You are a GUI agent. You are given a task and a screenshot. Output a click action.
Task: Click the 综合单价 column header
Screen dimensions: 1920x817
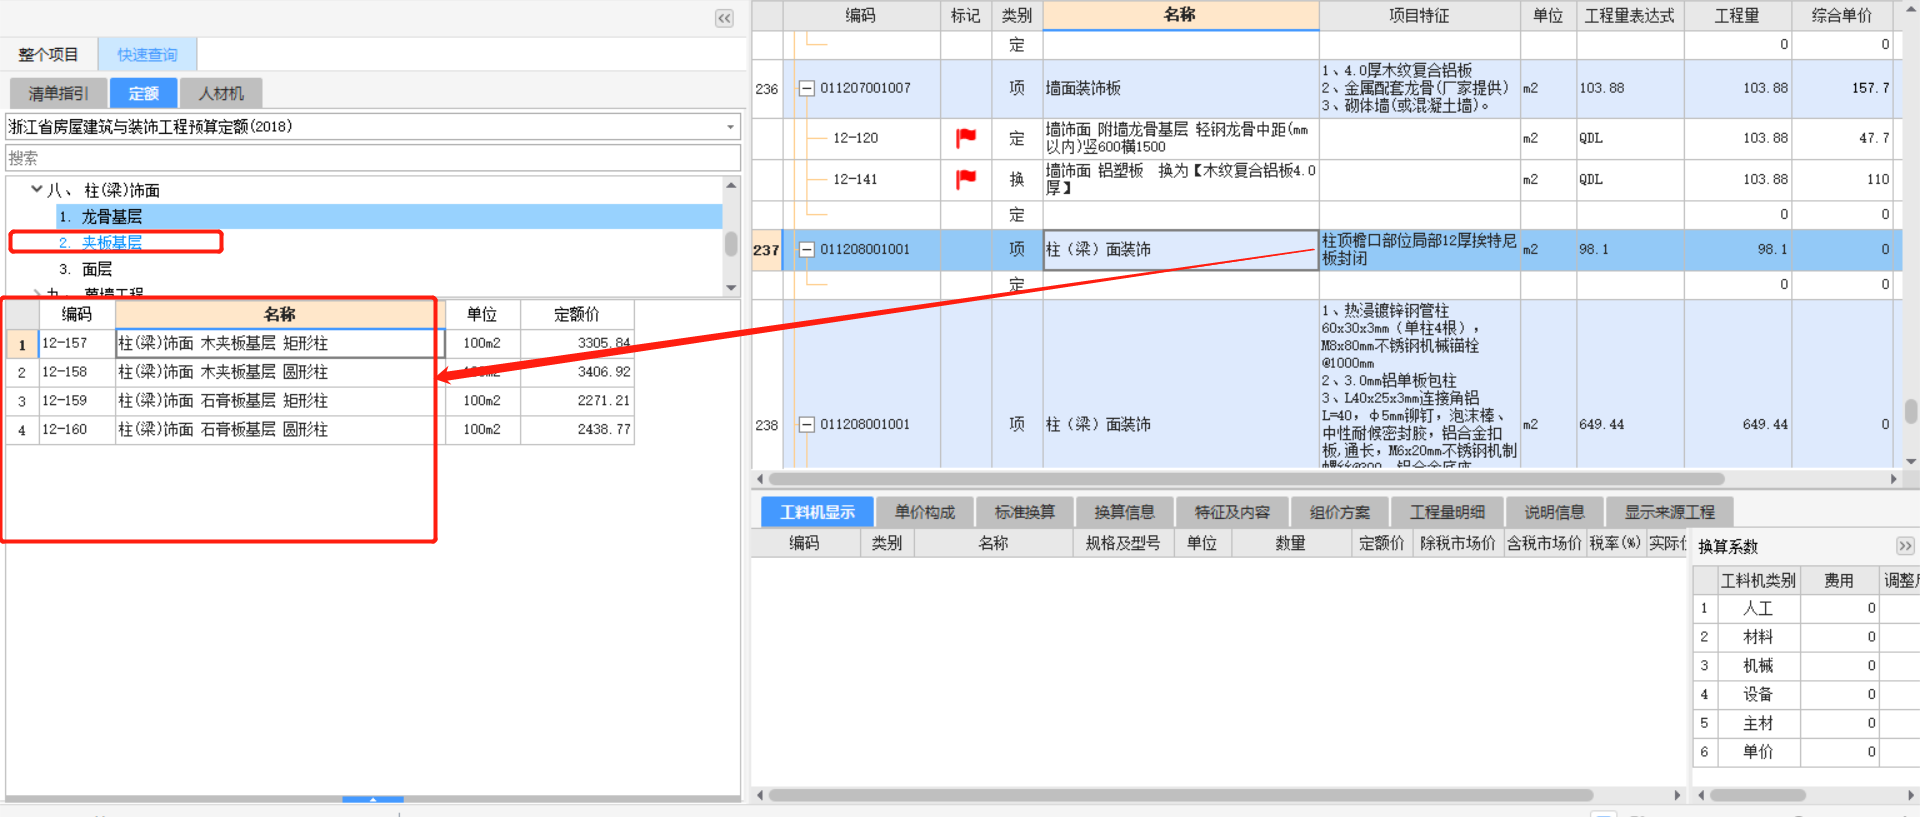point(1841,15)
